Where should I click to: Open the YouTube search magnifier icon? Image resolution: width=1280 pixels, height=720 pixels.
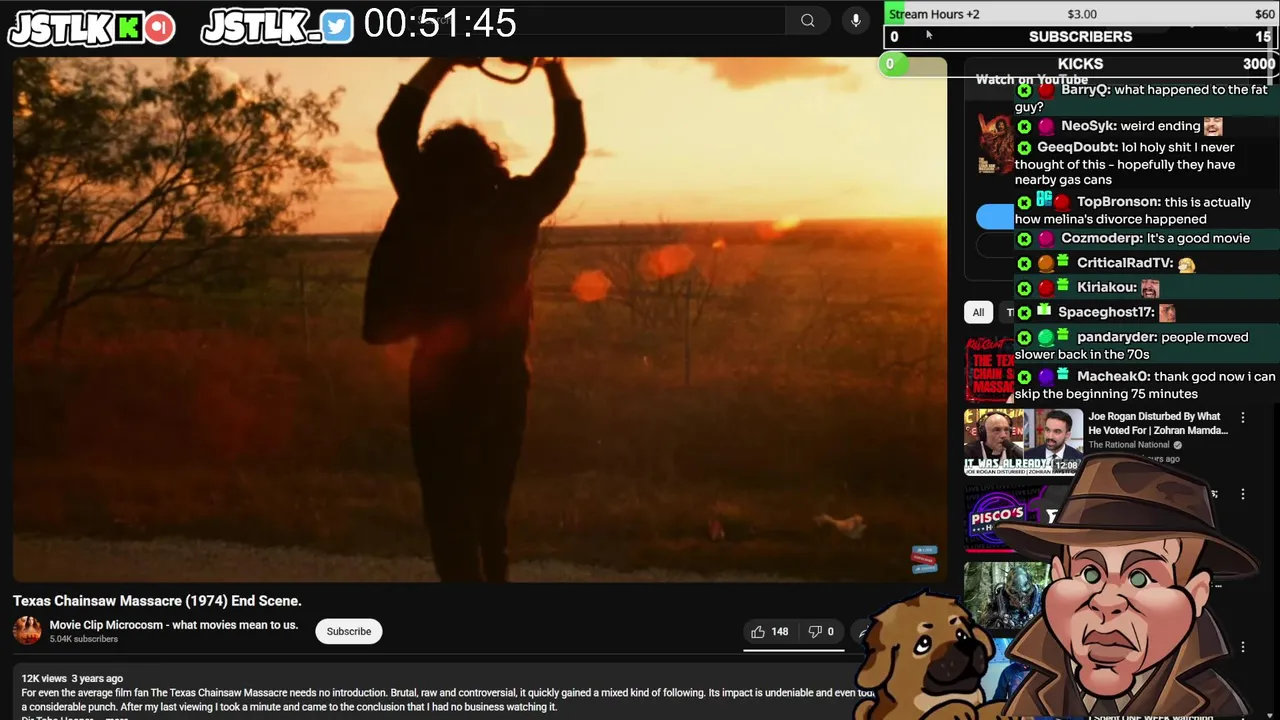coord(807,21)
